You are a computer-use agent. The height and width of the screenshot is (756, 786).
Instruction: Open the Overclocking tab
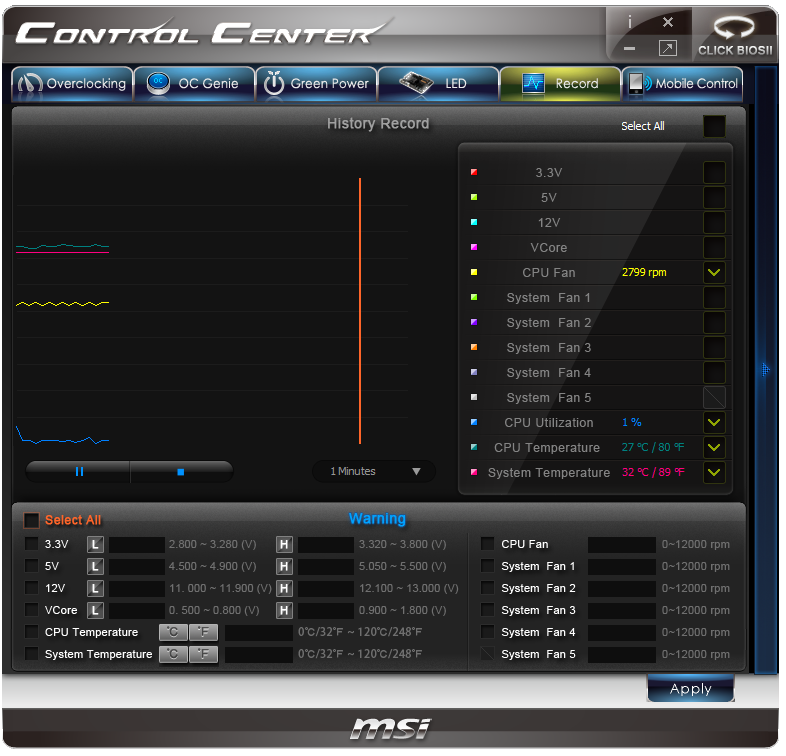point(72,84)
